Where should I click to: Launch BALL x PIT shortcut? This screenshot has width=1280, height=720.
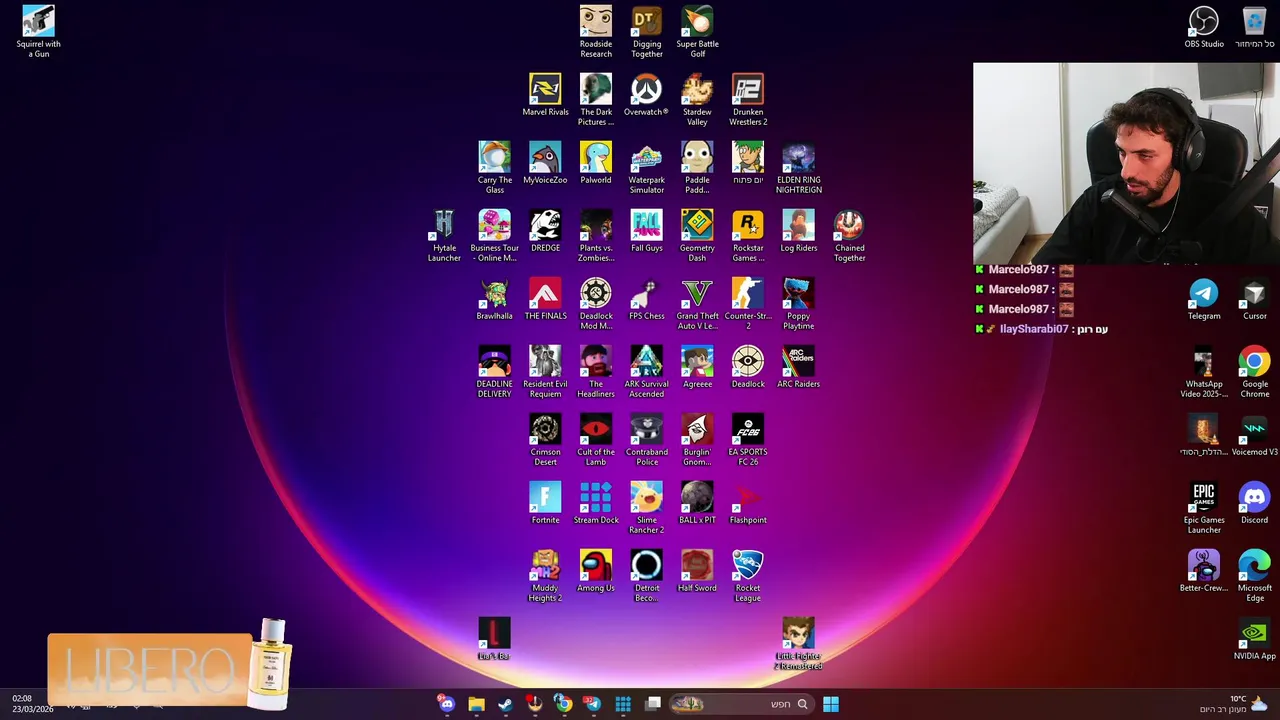click(x=697, y=502)
